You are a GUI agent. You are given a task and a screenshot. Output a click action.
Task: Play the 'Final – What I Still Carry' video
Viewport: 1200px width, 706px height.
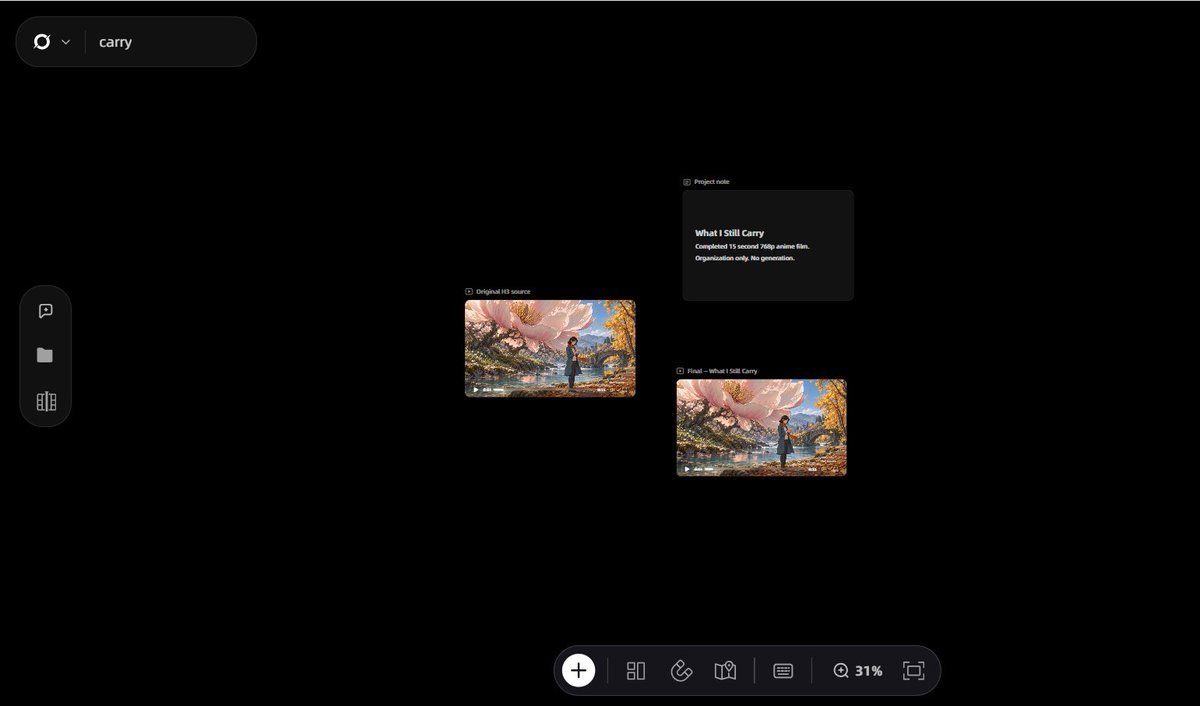(687, 468)
